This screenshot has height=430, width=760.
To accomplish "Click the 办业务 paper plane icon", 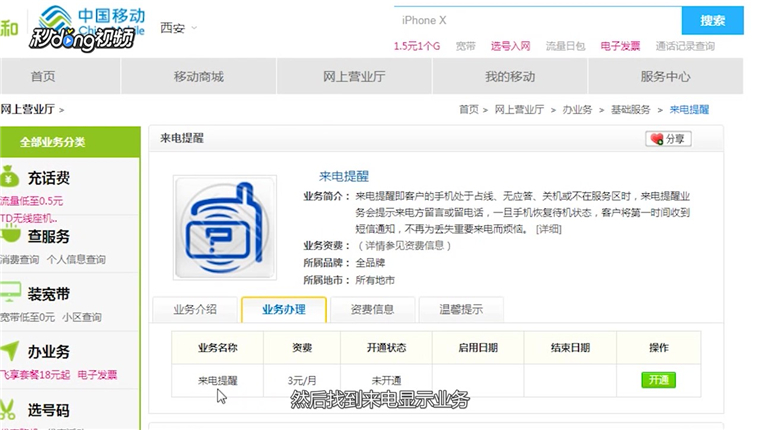I will pyautogui.click(x=10, y=350).
